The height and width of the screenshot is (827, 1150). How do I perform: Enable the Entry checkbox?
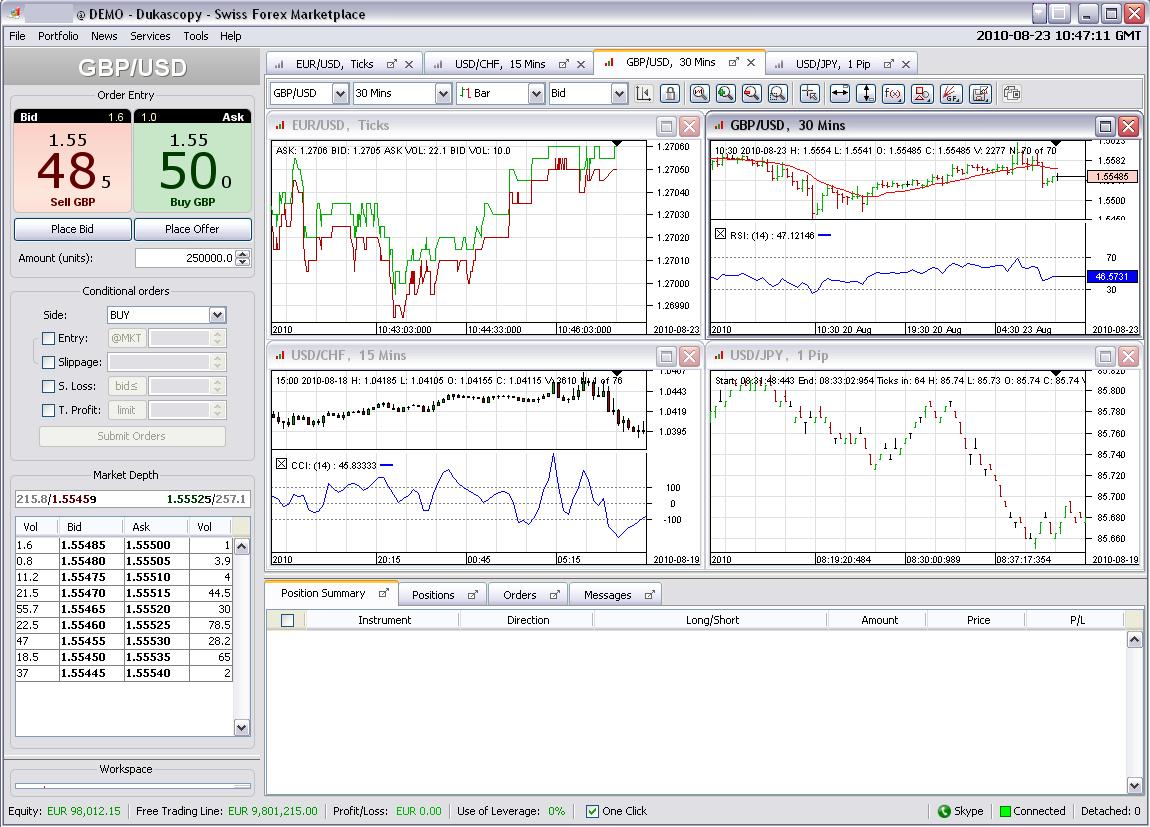pos(48,339)
